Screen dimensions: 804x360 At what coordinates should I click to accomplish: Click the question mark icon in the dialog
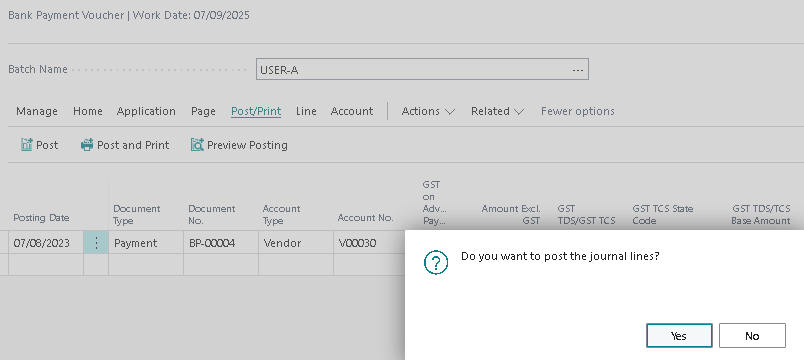436,263
